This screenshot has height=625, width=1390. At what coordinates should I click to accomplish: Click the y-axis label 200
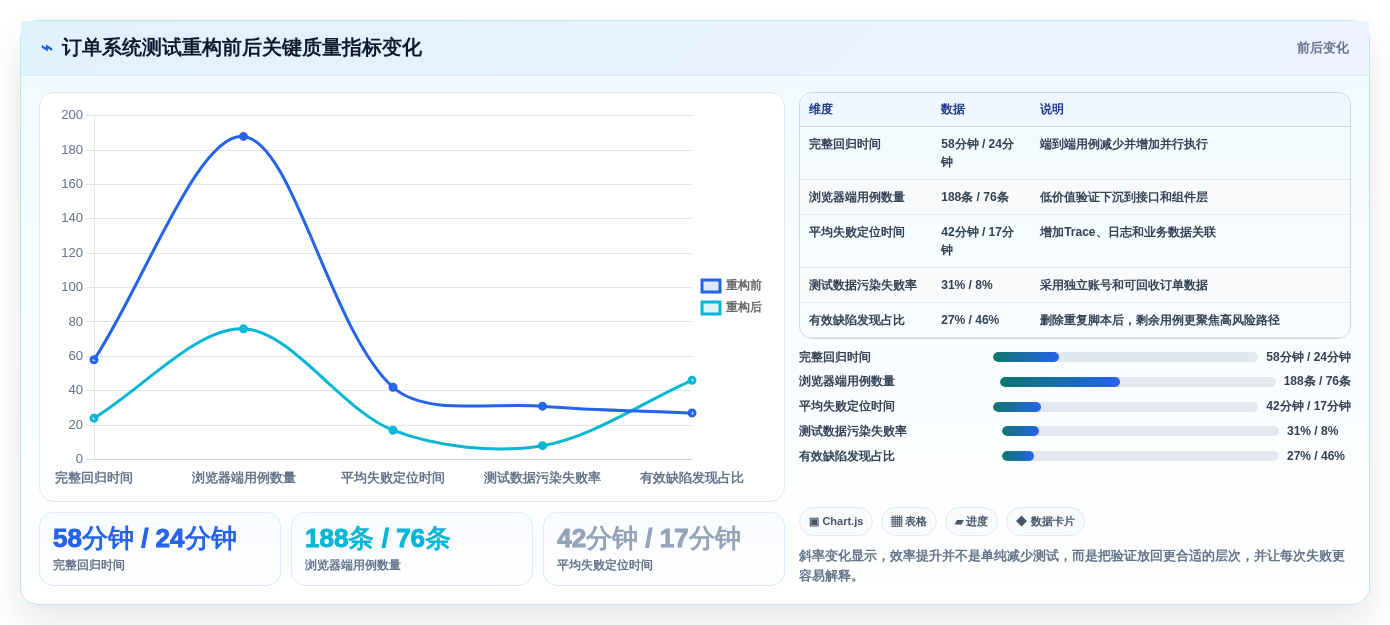tap(72, 115)
